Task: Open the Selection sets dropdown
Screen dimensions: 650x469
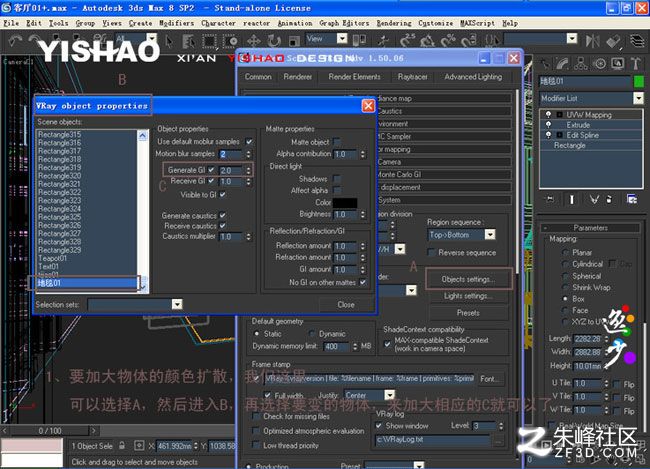Action: 177,304
